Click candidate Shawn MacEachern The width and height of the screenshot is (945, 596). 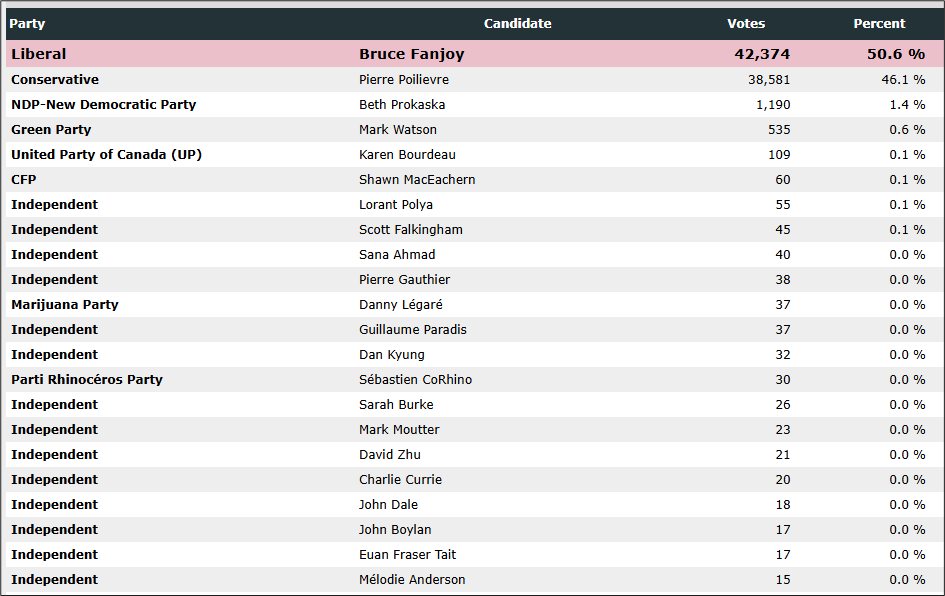[x=417, y=180]
